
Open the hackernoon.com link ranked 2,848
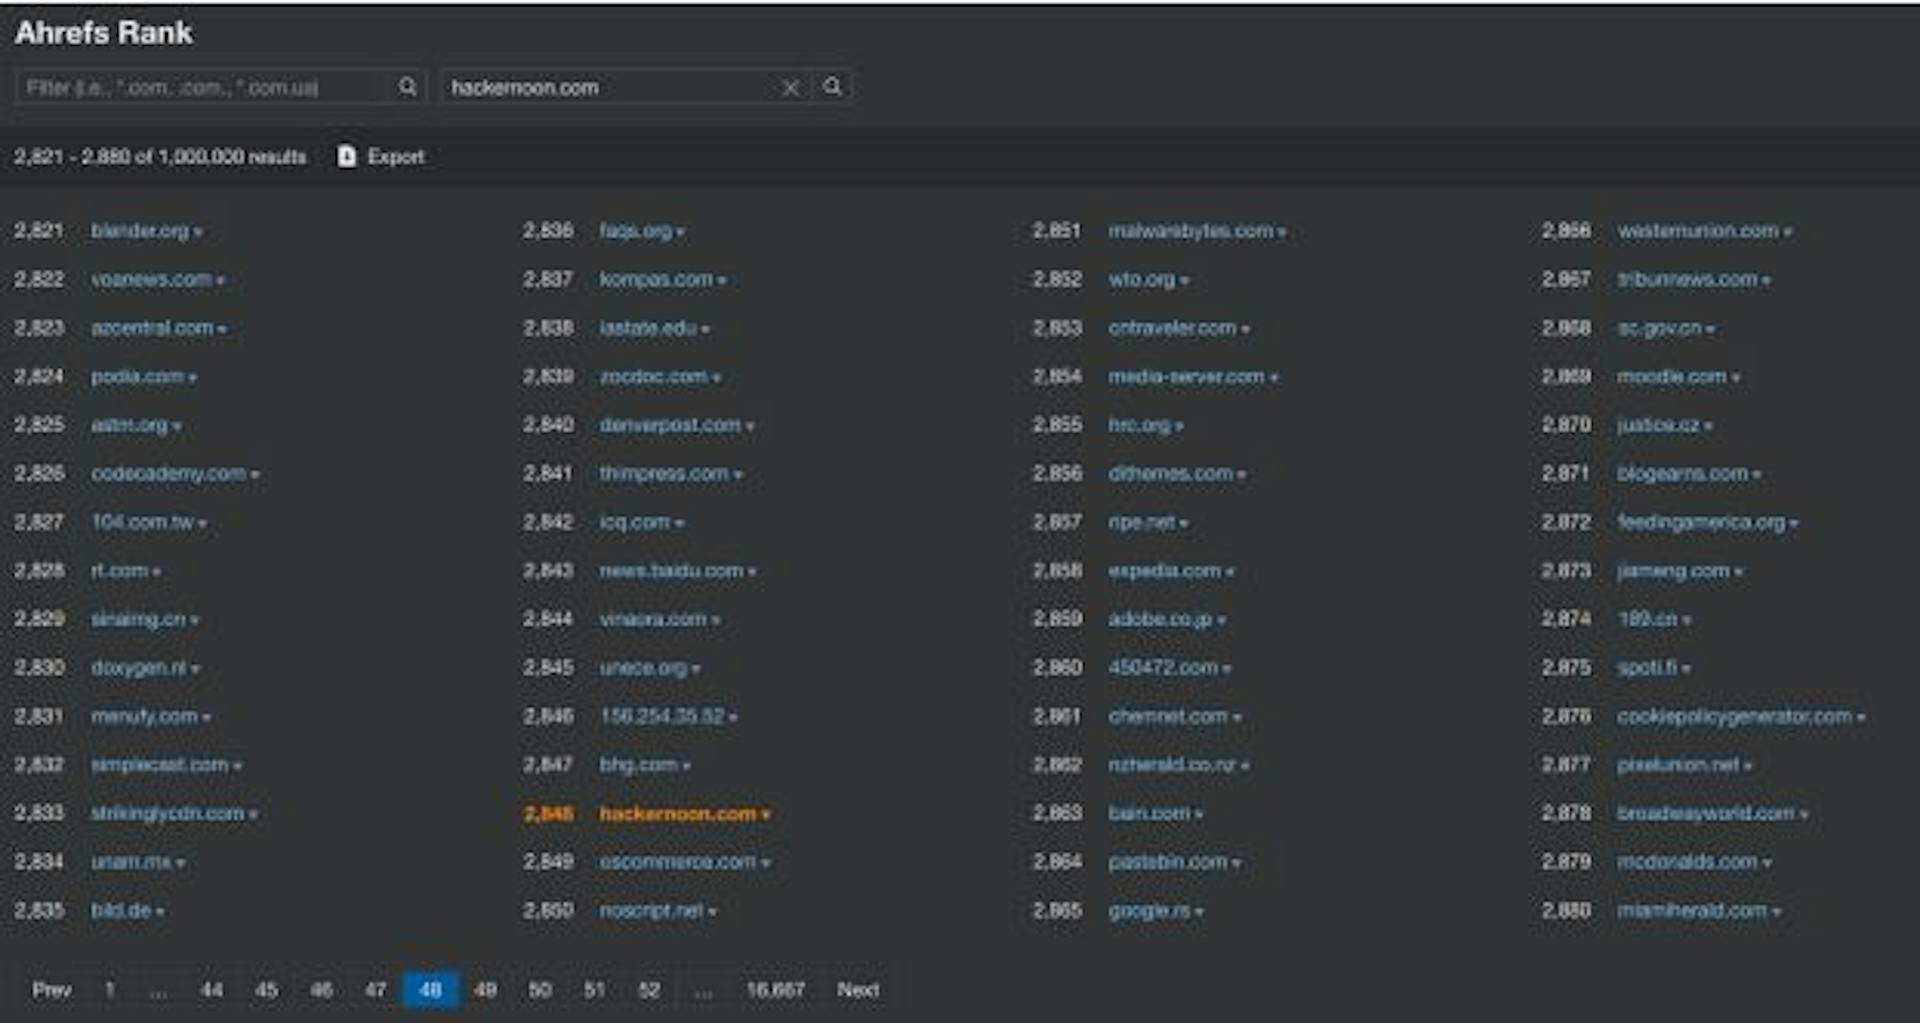[678, 814]
